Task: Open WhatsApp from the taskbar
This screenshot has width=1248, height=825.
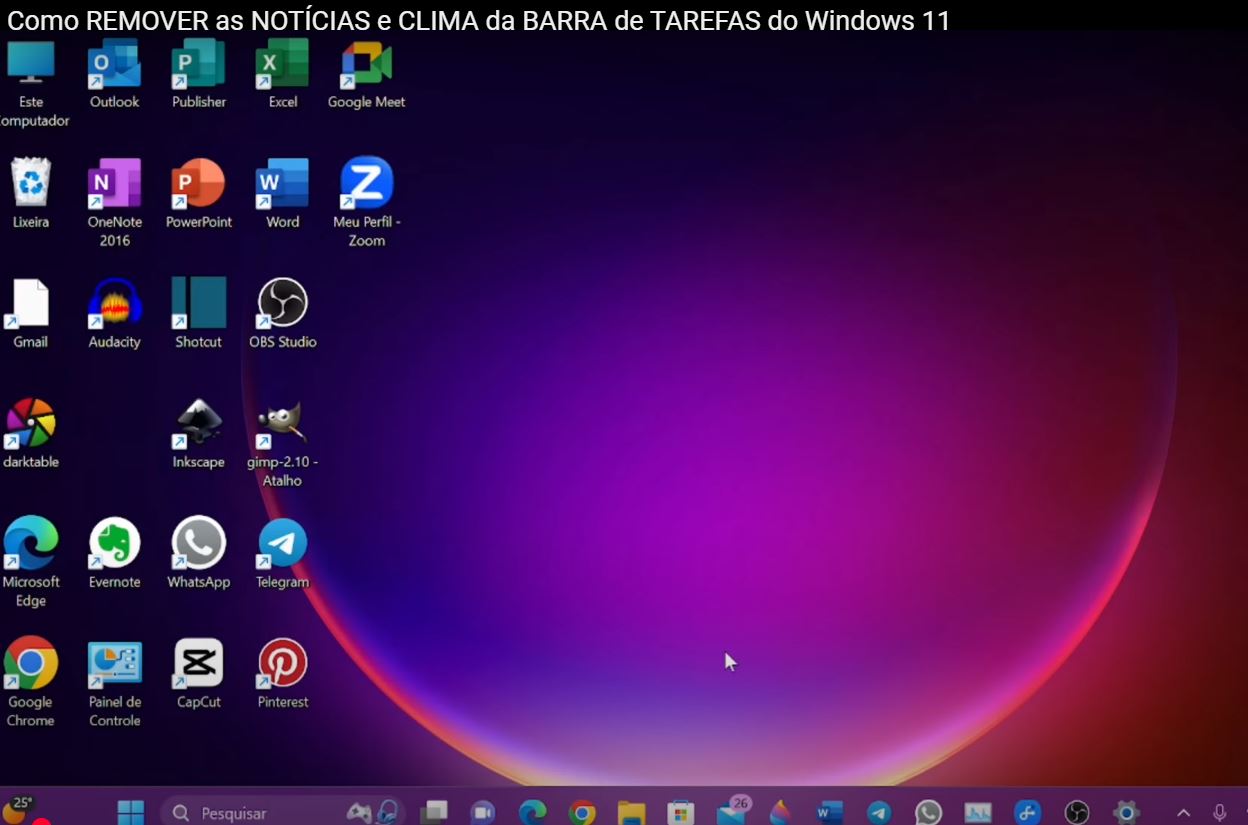Action: coord(929,812)
